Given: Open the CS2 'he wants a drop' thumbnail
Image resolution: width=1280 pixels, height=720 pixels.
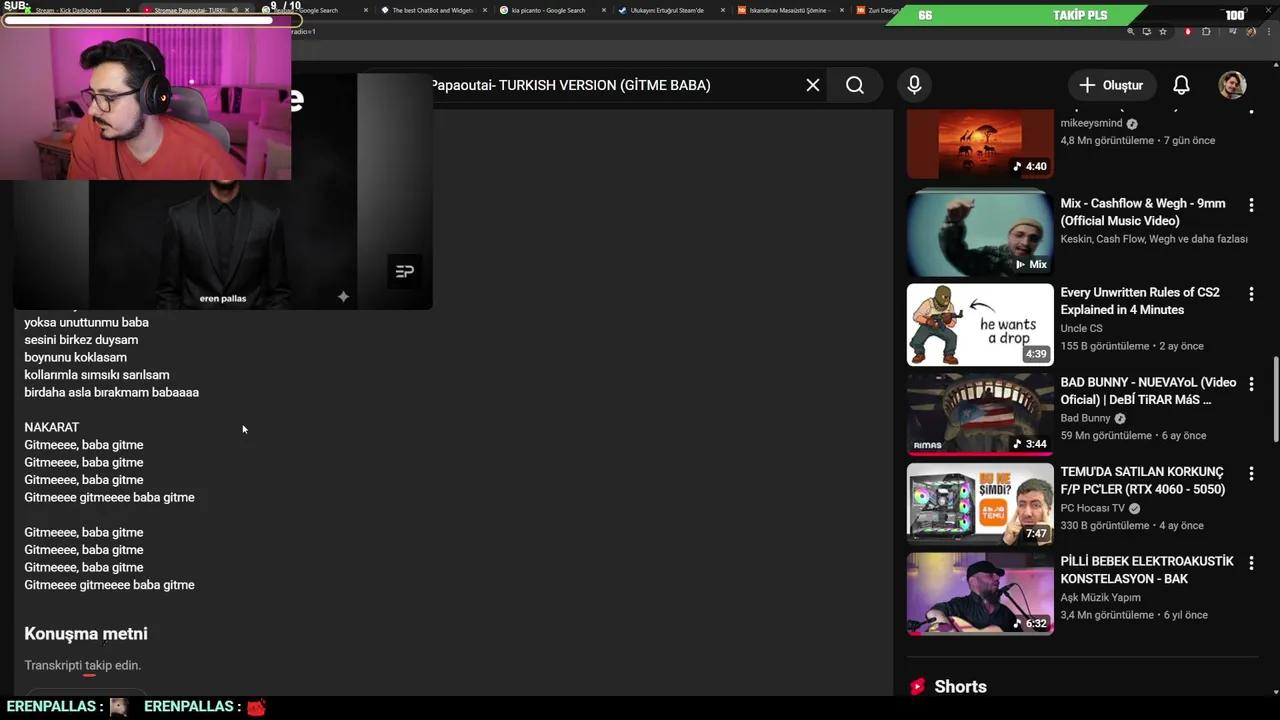Looking at the screenshot, I should [980, 325].
